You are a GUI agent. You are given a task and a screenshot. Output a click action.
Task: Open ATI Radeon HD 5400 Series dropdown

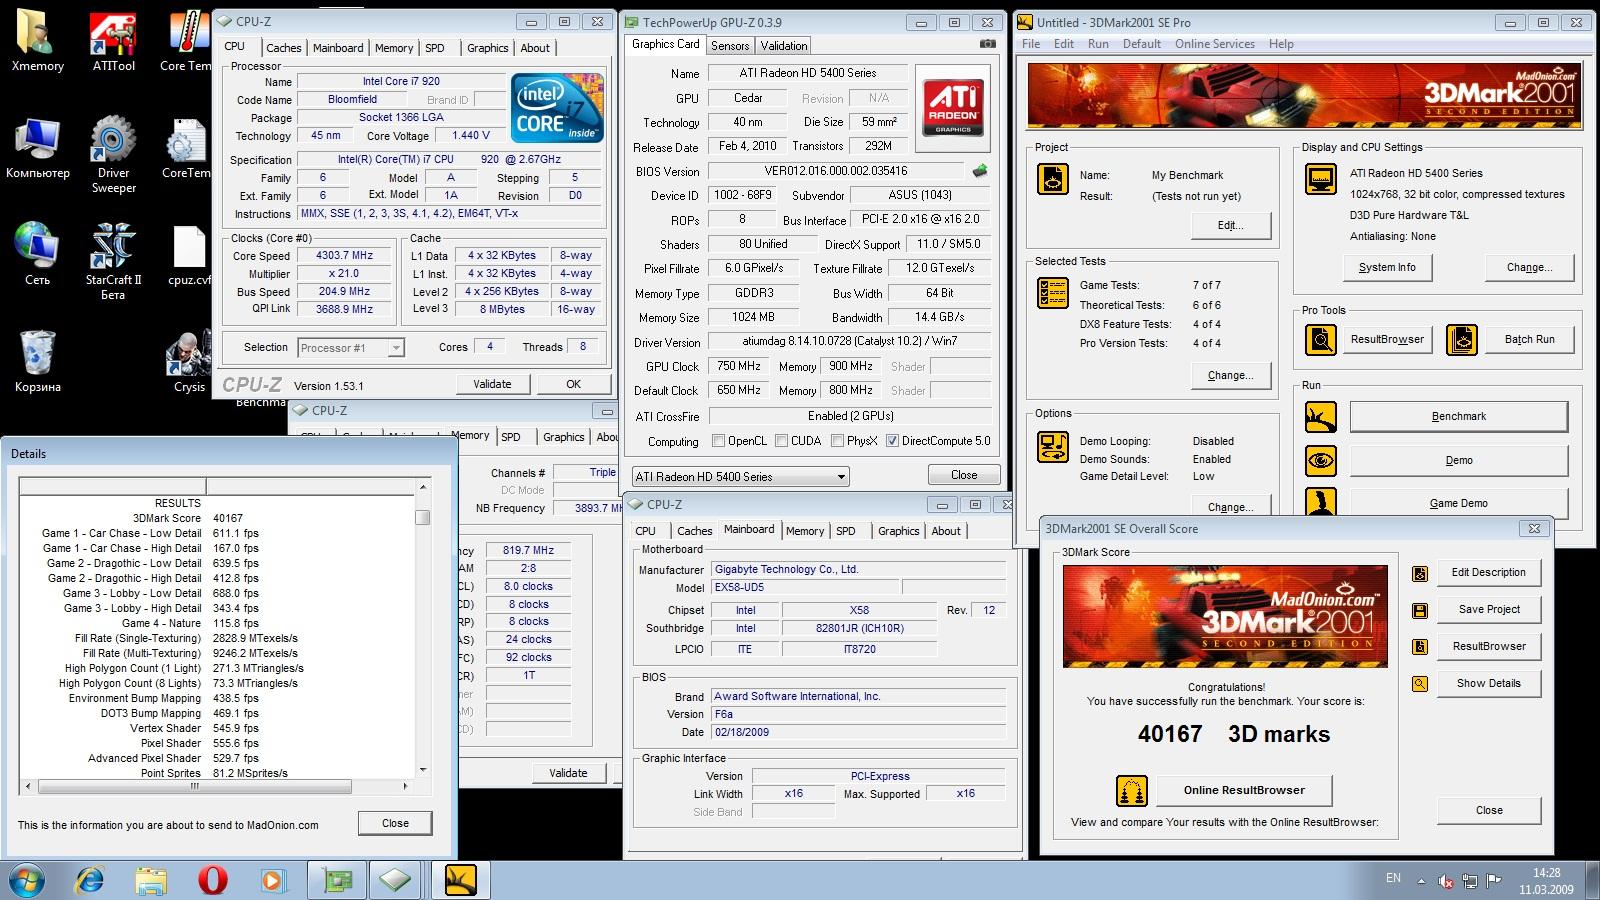coord(741,477)
